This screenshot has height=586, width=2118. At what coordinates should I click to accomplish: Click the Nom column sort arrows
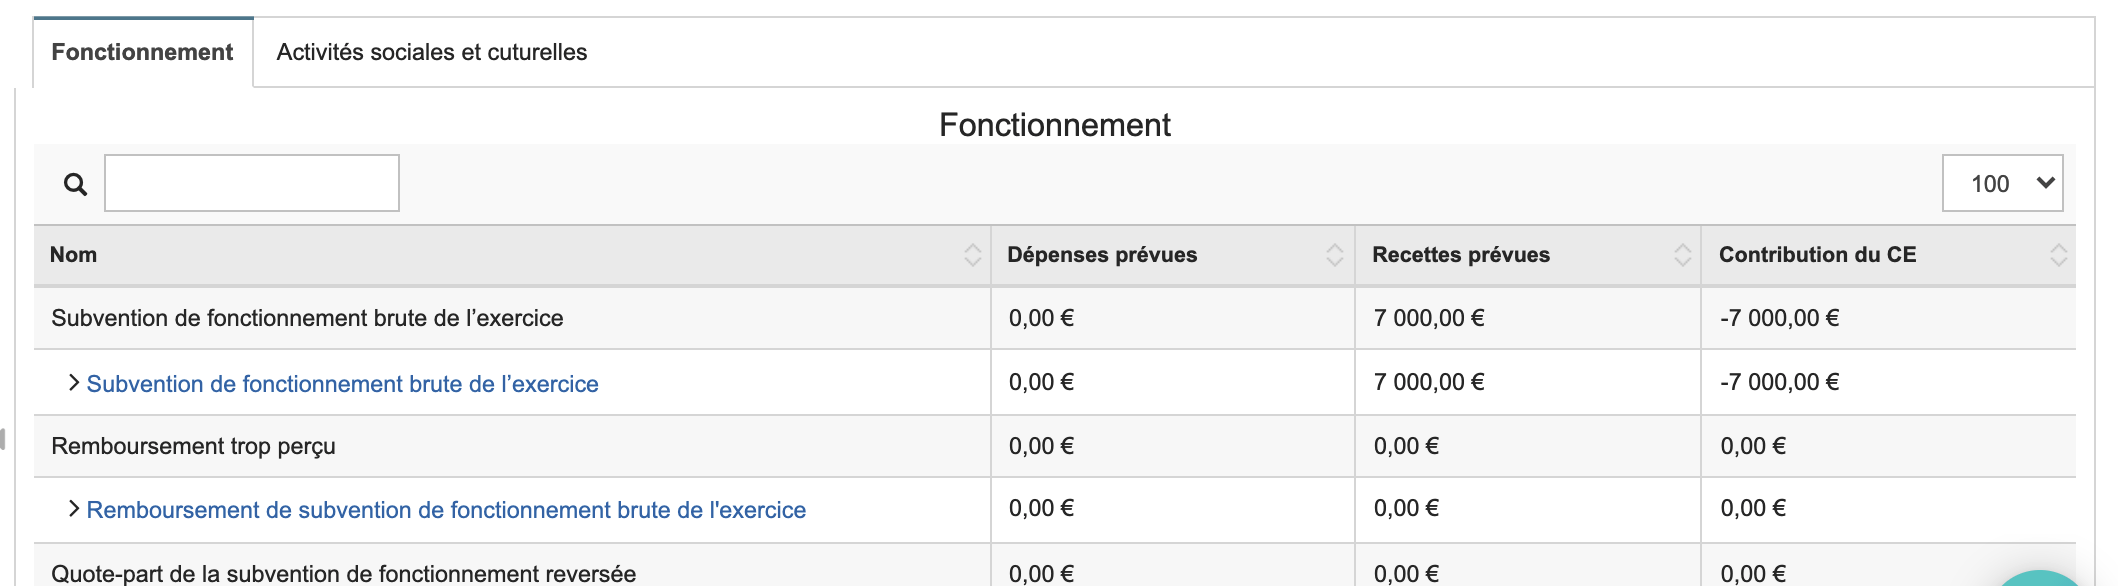pos(972,255)
